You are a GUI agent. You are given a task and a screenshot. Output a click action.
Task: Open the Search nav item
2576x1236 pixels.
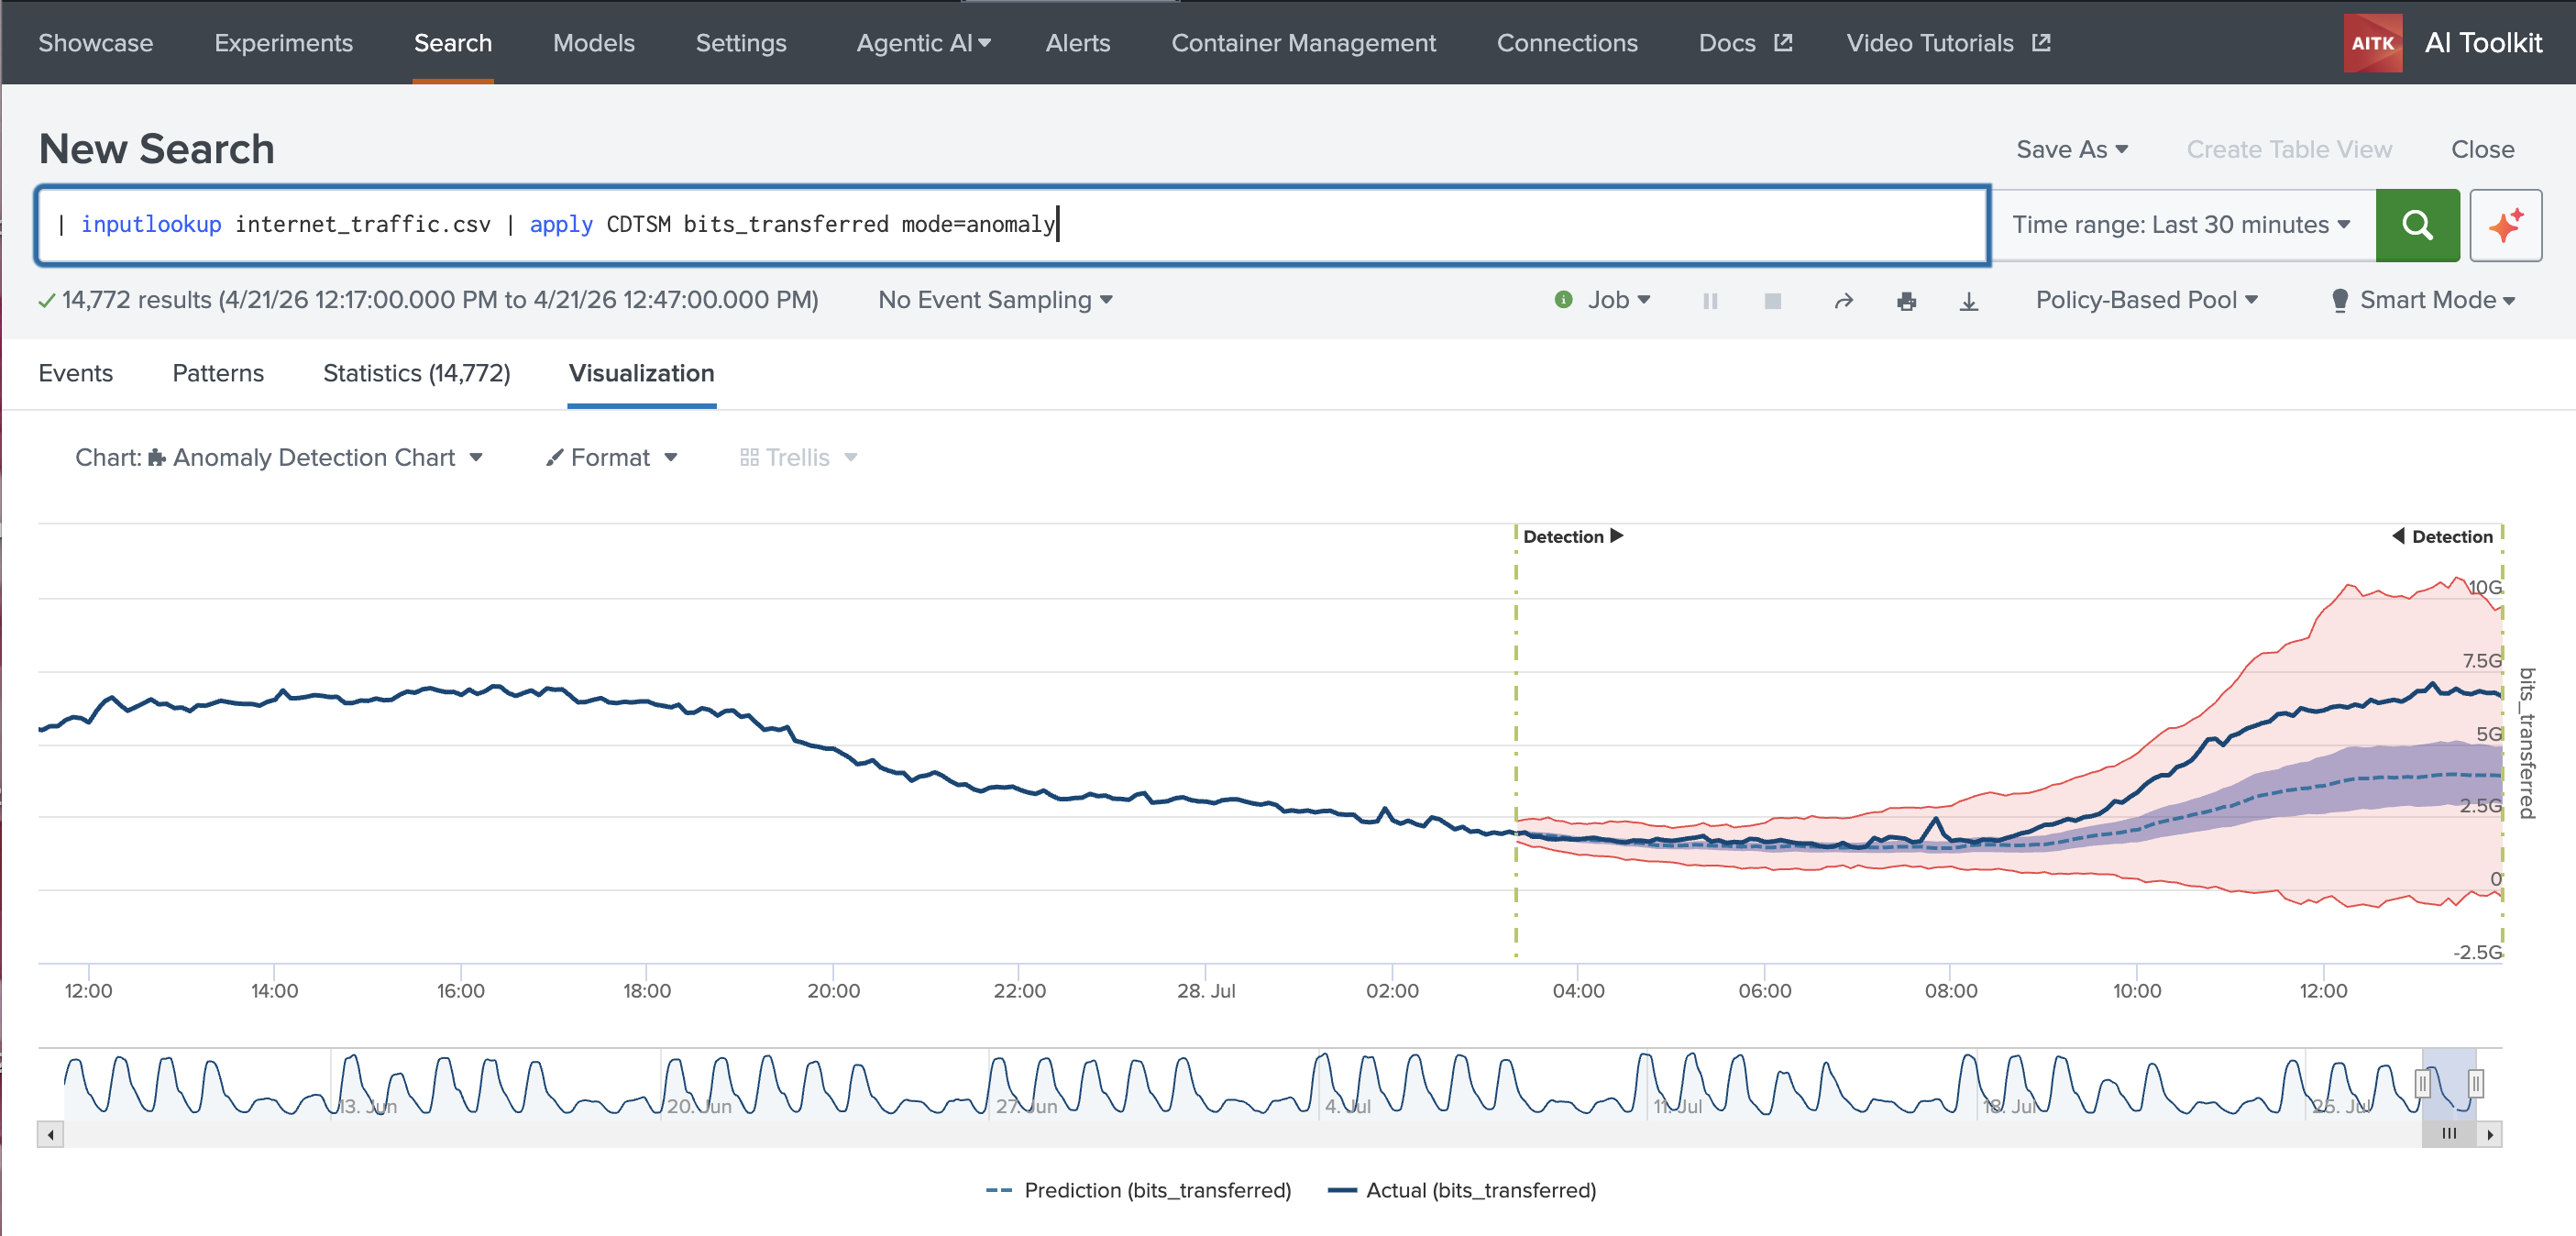[x=453, y=43]
